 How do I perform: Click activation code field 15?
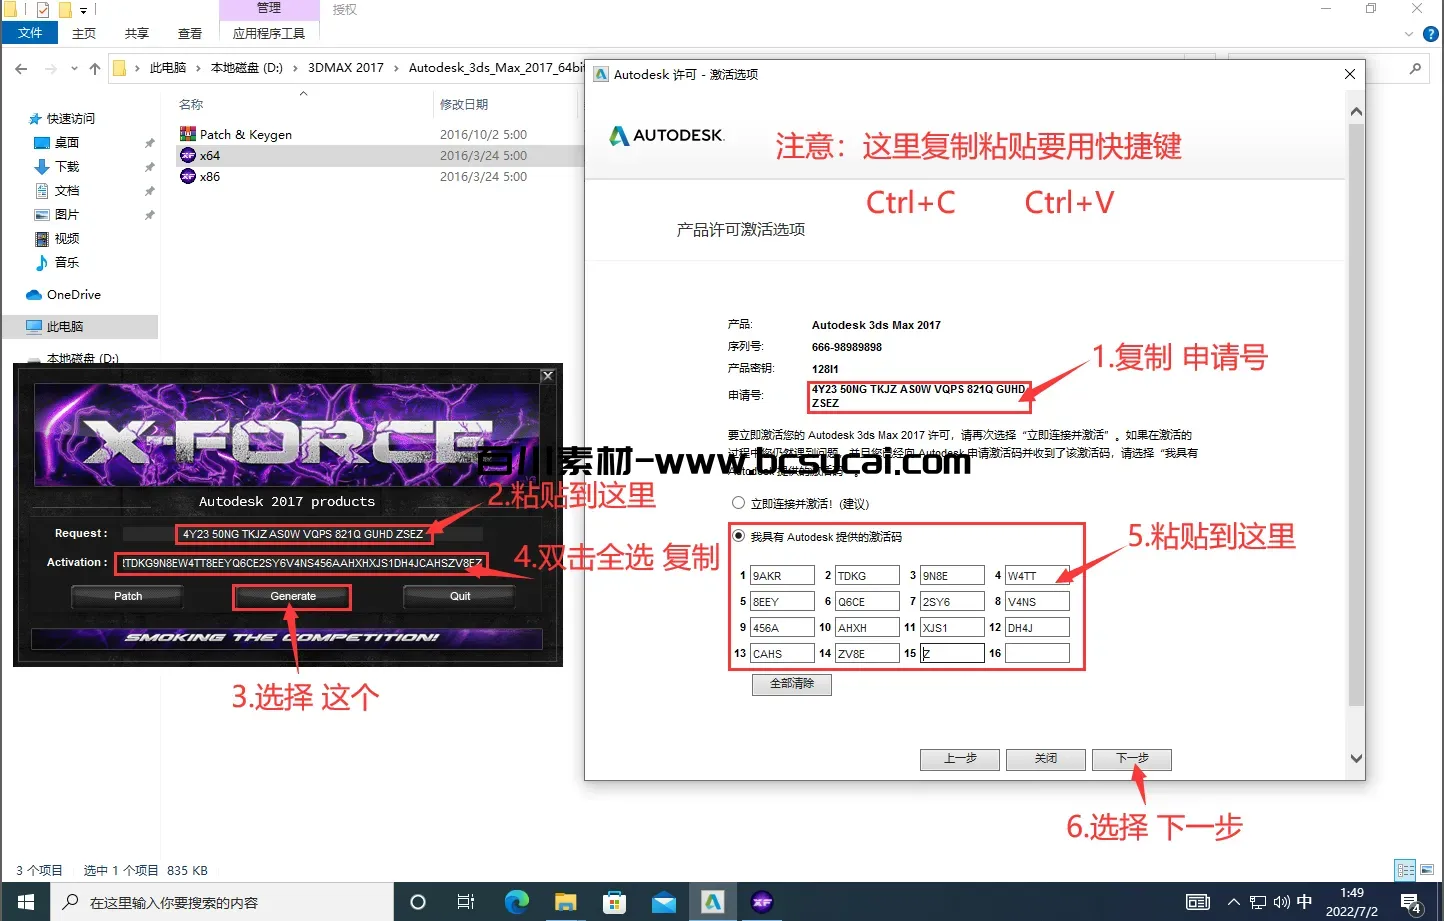[x=952, y=653]
